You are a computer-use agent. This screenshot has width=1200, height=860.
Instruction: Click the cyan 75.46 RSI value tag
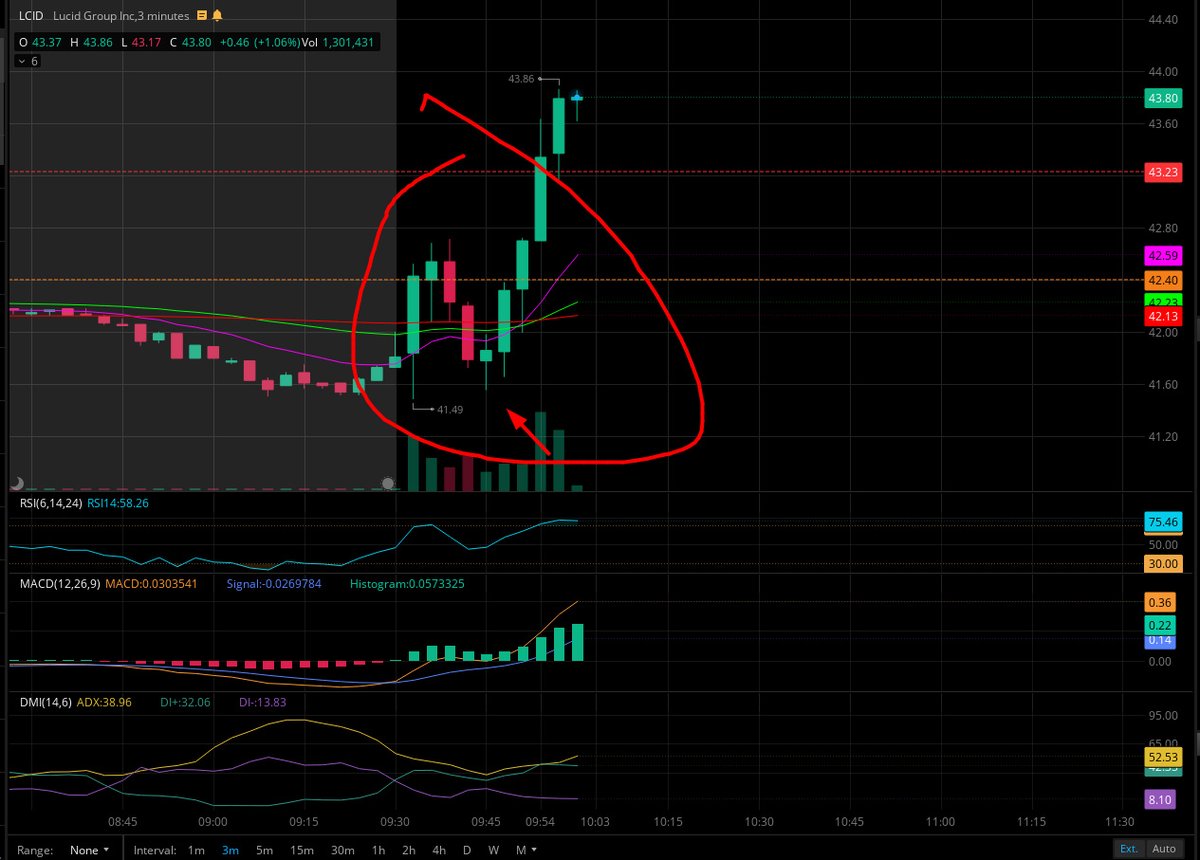coord(1163,522)
